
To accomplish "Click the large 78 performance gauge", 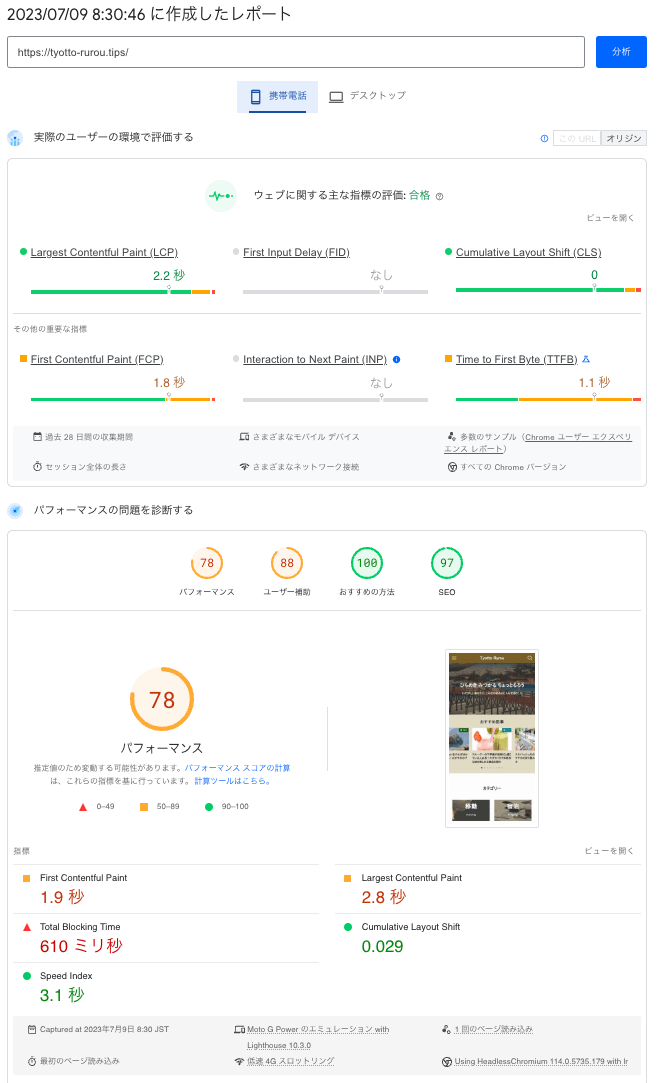I will tap(162, 699).
